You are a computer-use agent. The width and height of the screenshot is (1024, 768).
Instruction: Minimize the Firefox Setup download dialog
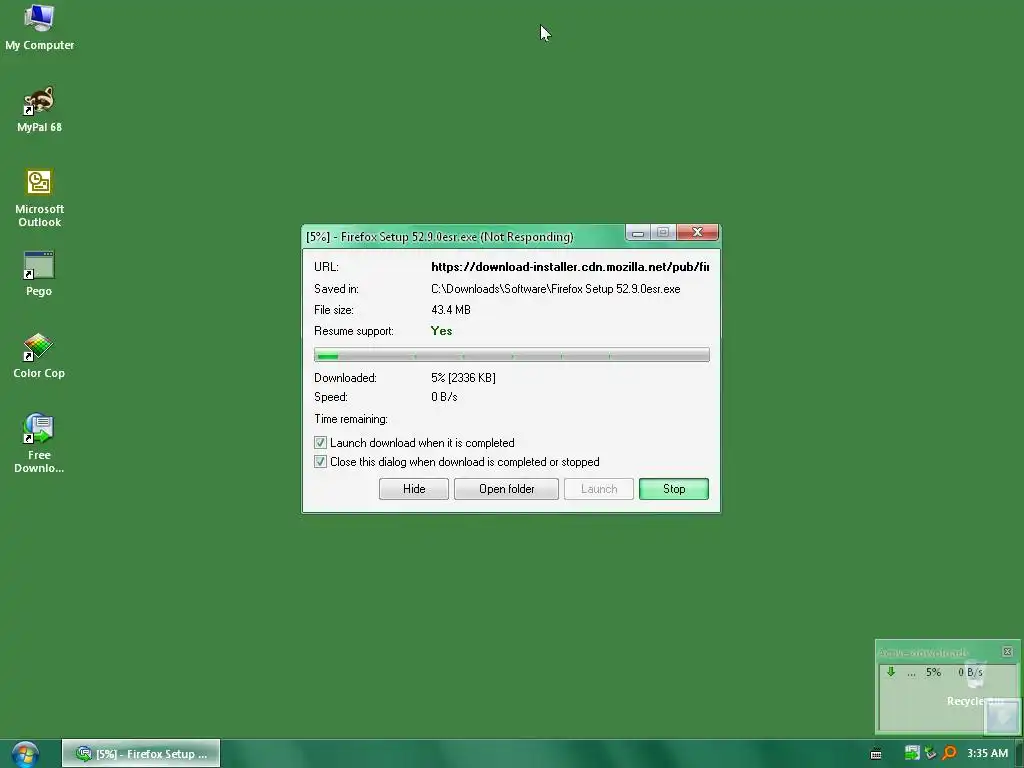click(x=638, y=232)
